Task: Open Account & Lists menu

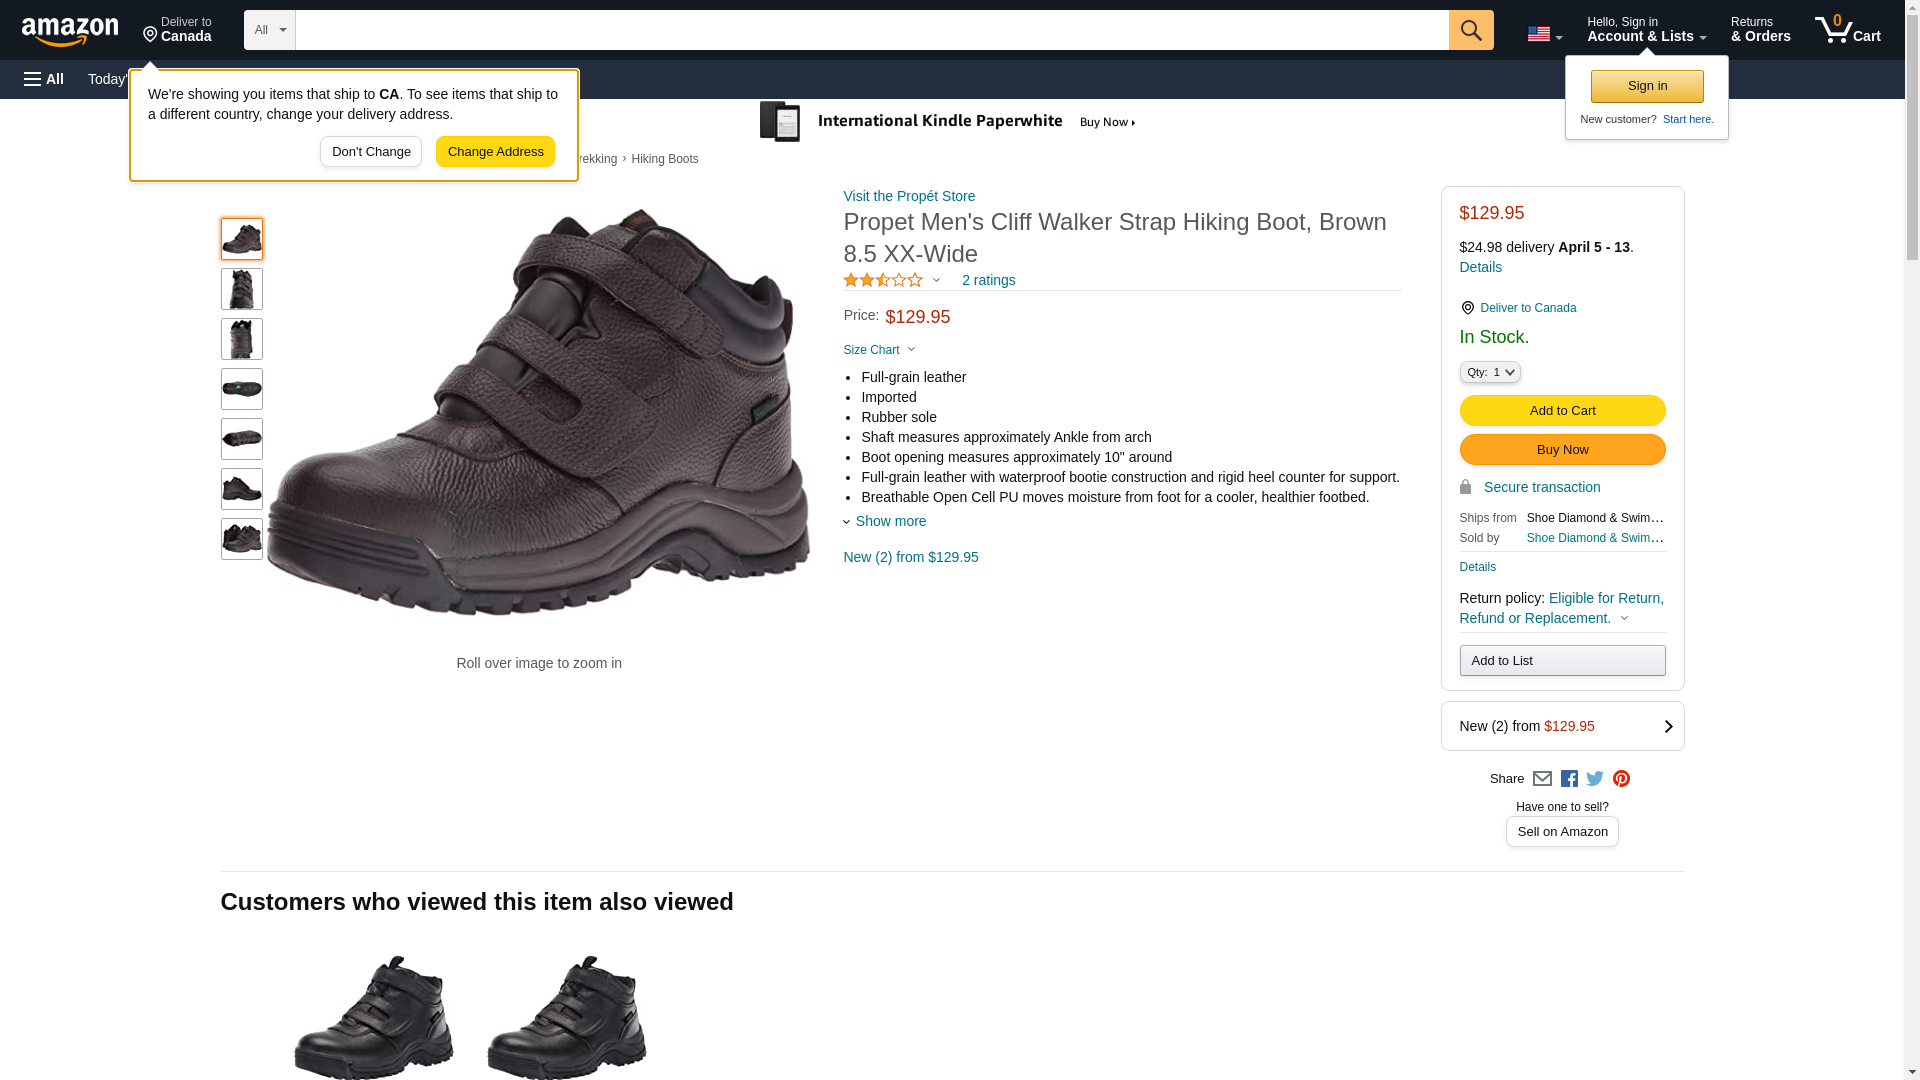Action: (1646, 30)
